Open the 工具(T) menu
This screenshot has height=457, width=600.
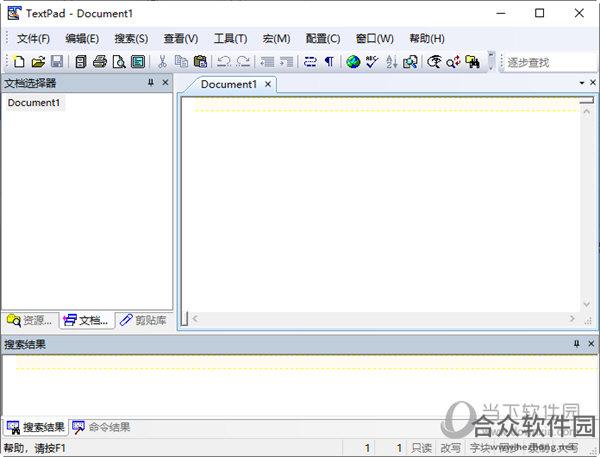230,38
